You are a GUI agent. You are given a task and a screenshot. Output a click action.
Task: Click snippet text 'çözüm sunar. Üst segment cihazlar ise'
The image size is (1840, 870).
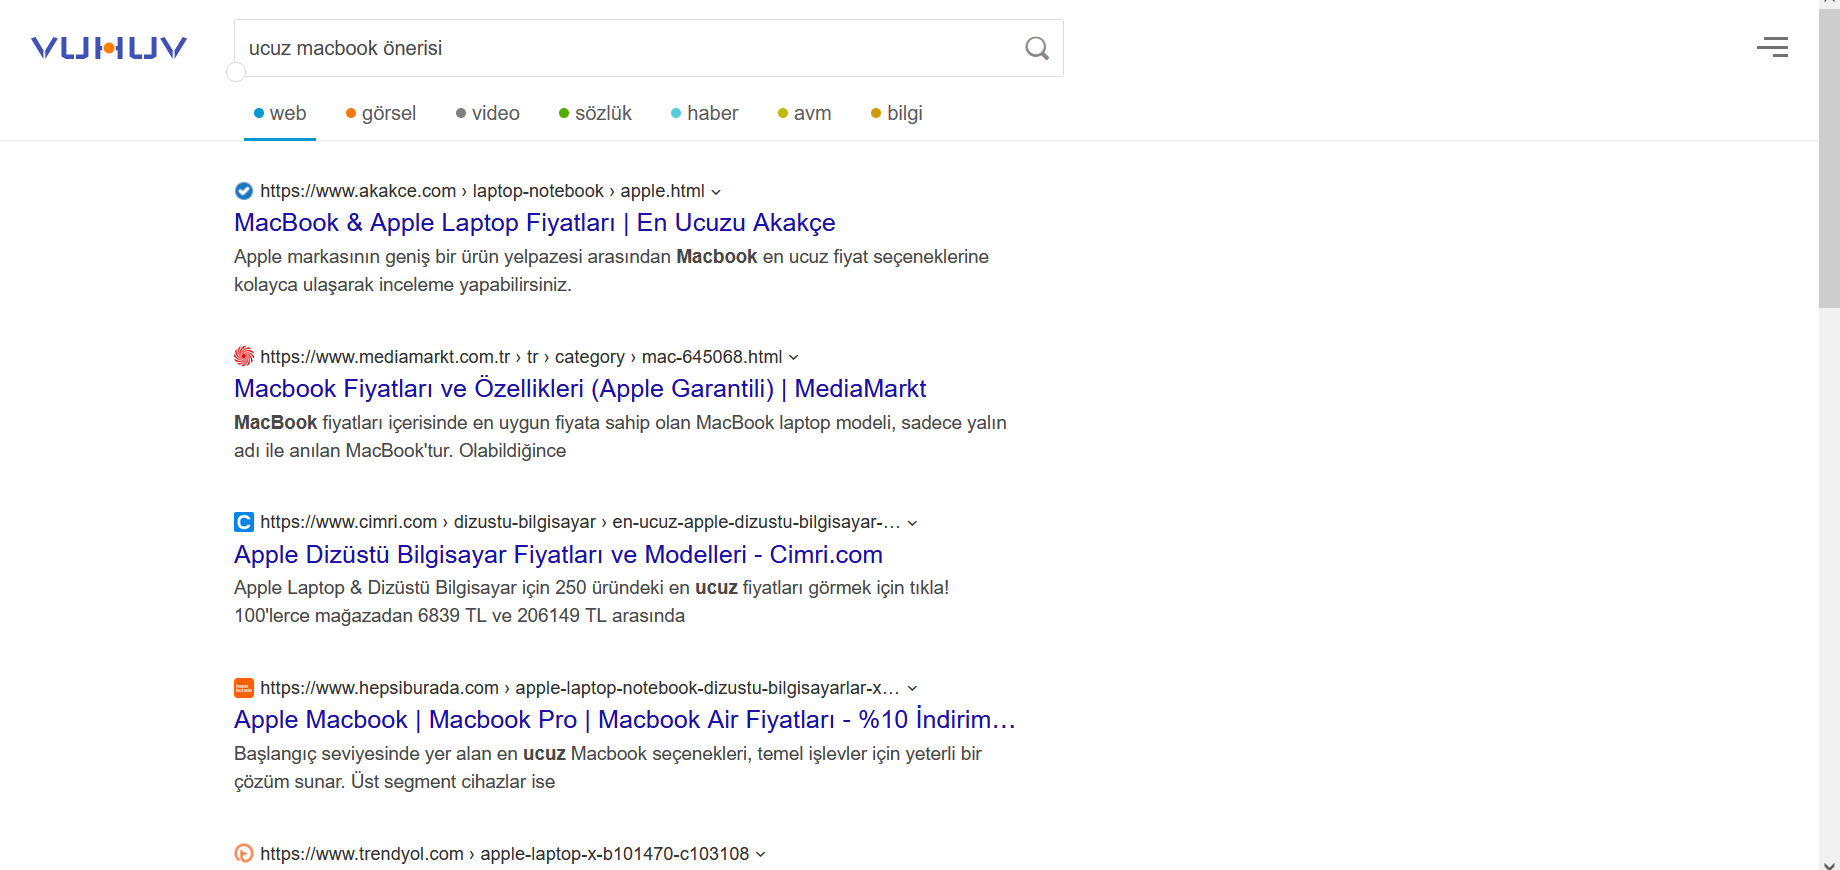[394, 782]
